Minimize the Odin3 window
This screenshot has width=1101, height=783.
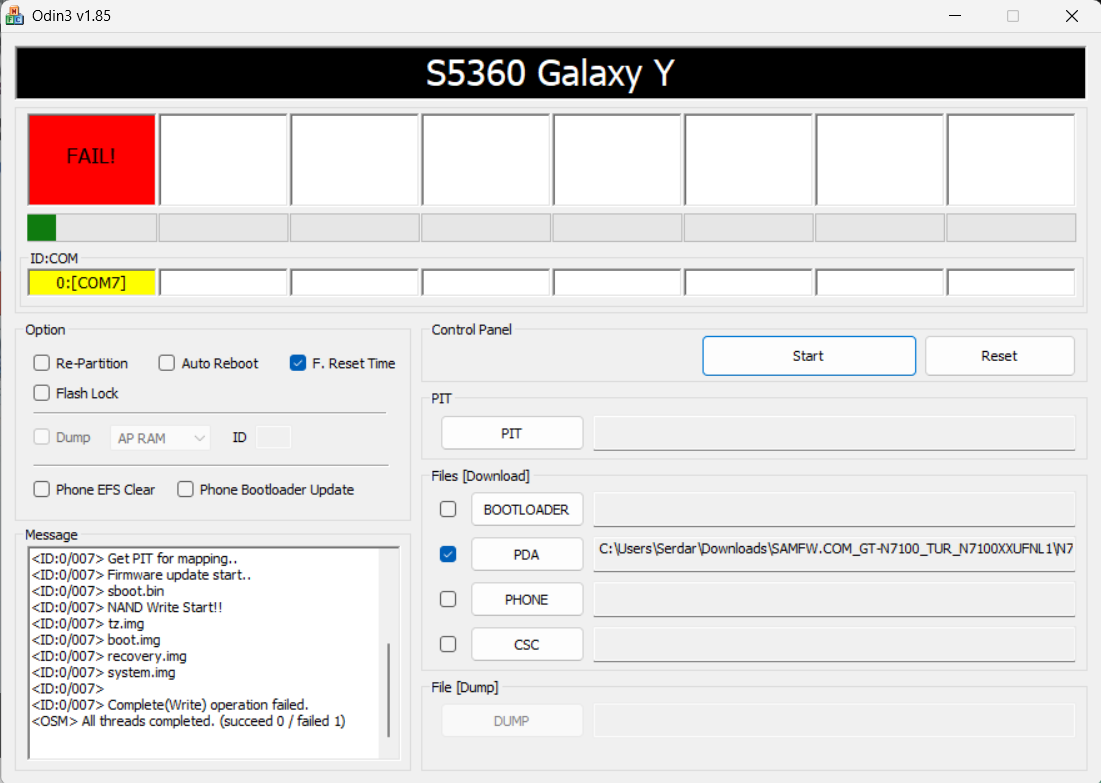(x=954, y=15)
